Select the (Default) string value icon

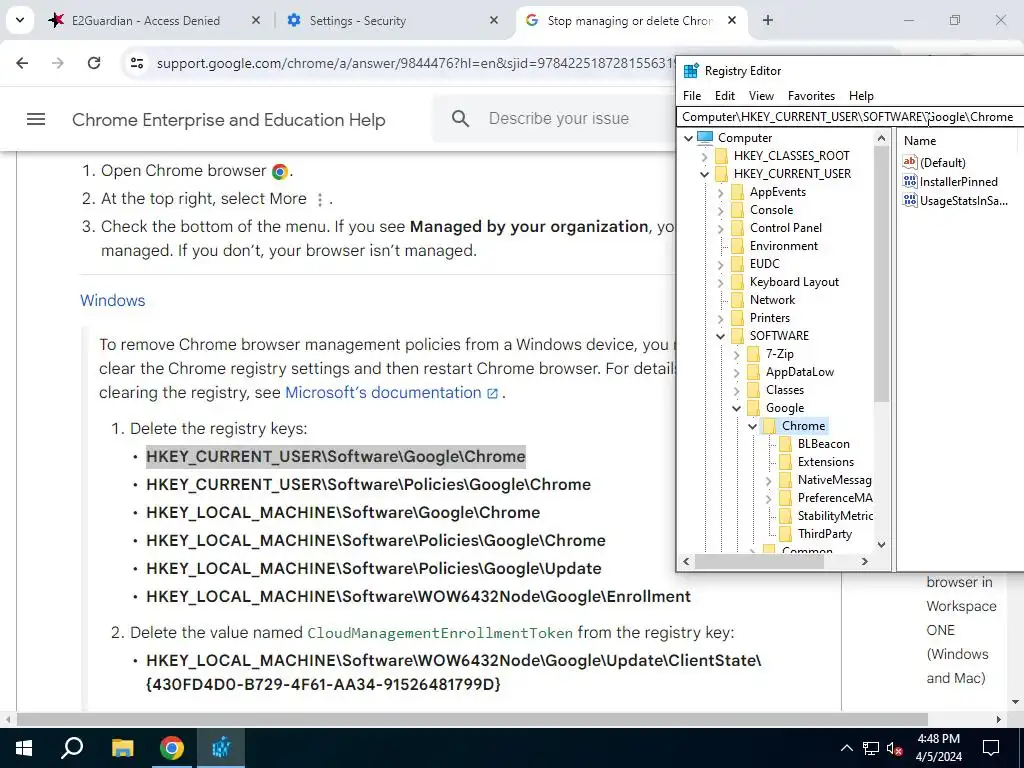click(x=910, y=162)
